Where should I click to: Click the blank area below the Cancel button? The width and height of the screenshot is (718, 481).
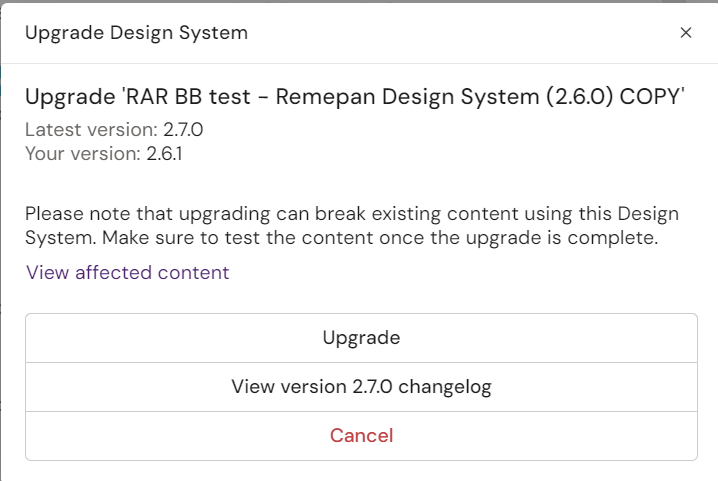(361, 471)
